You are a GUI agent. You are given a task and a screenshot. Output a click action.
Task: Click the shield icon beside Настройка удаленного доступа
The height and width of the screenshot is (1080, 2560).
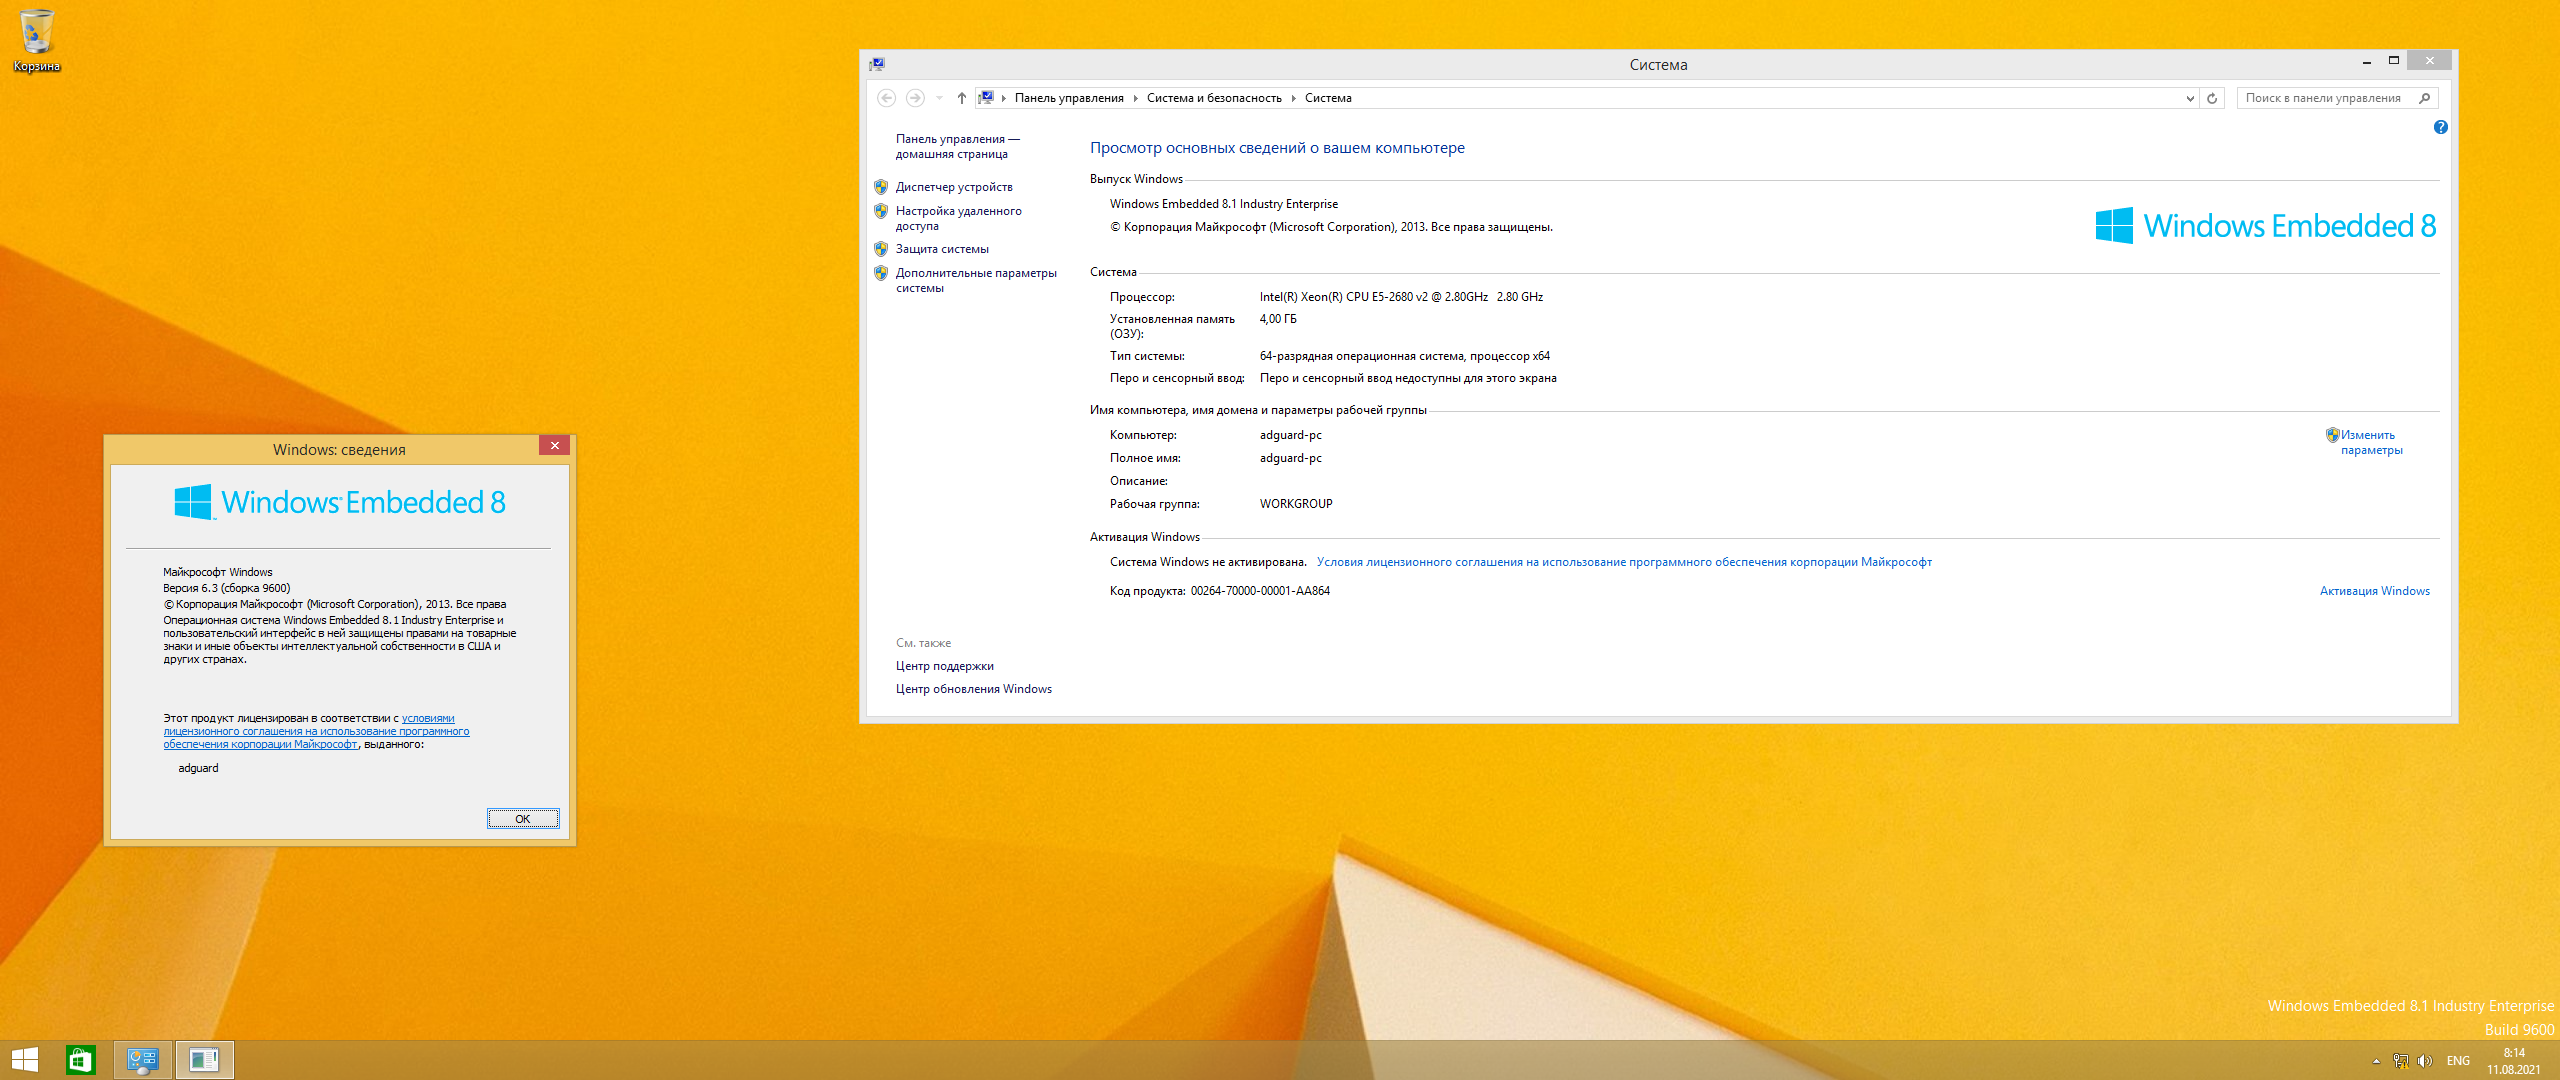(881, 211)
